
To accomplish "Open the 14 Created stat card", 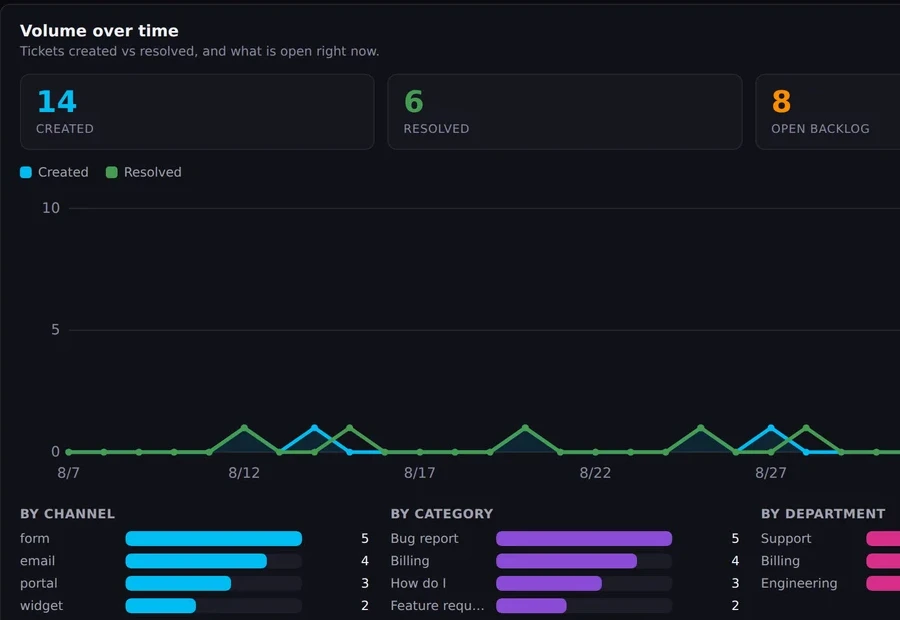I will (197, 112).
